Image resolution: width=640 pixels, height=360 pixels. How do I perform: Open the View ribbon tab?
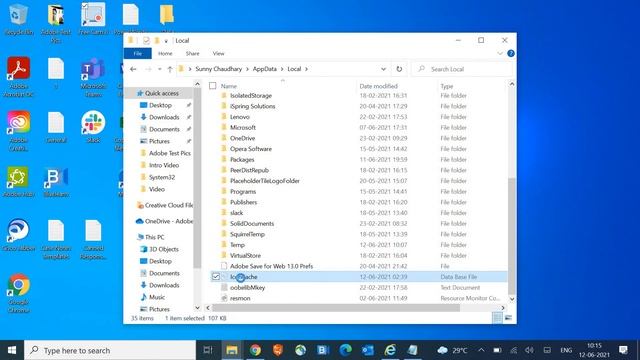pyautogui.click(x=218, y=53)
